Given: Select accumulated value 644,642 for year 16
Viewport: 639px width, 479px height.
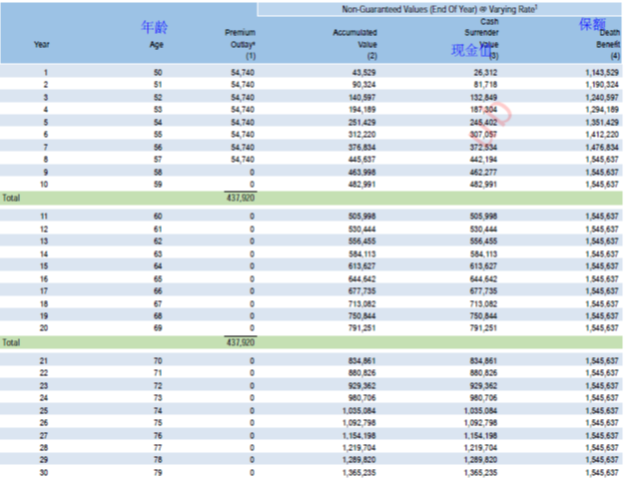Looking at the screenshot, I should (x=362, y=279).
